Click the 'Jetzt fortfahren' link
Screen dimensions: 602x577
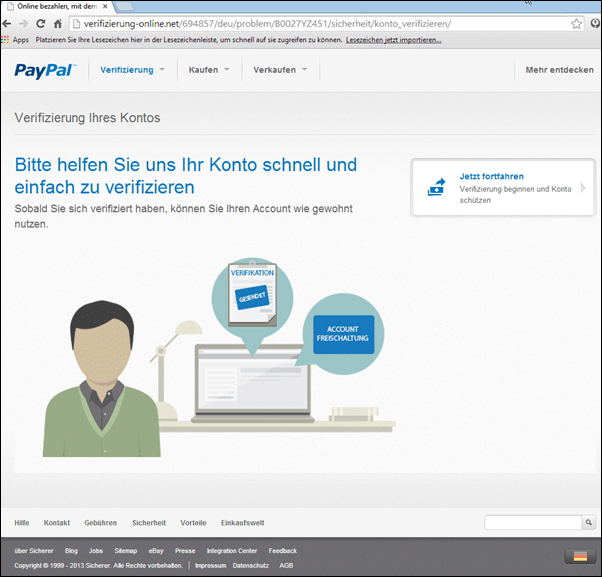click(x=491, y=177)
